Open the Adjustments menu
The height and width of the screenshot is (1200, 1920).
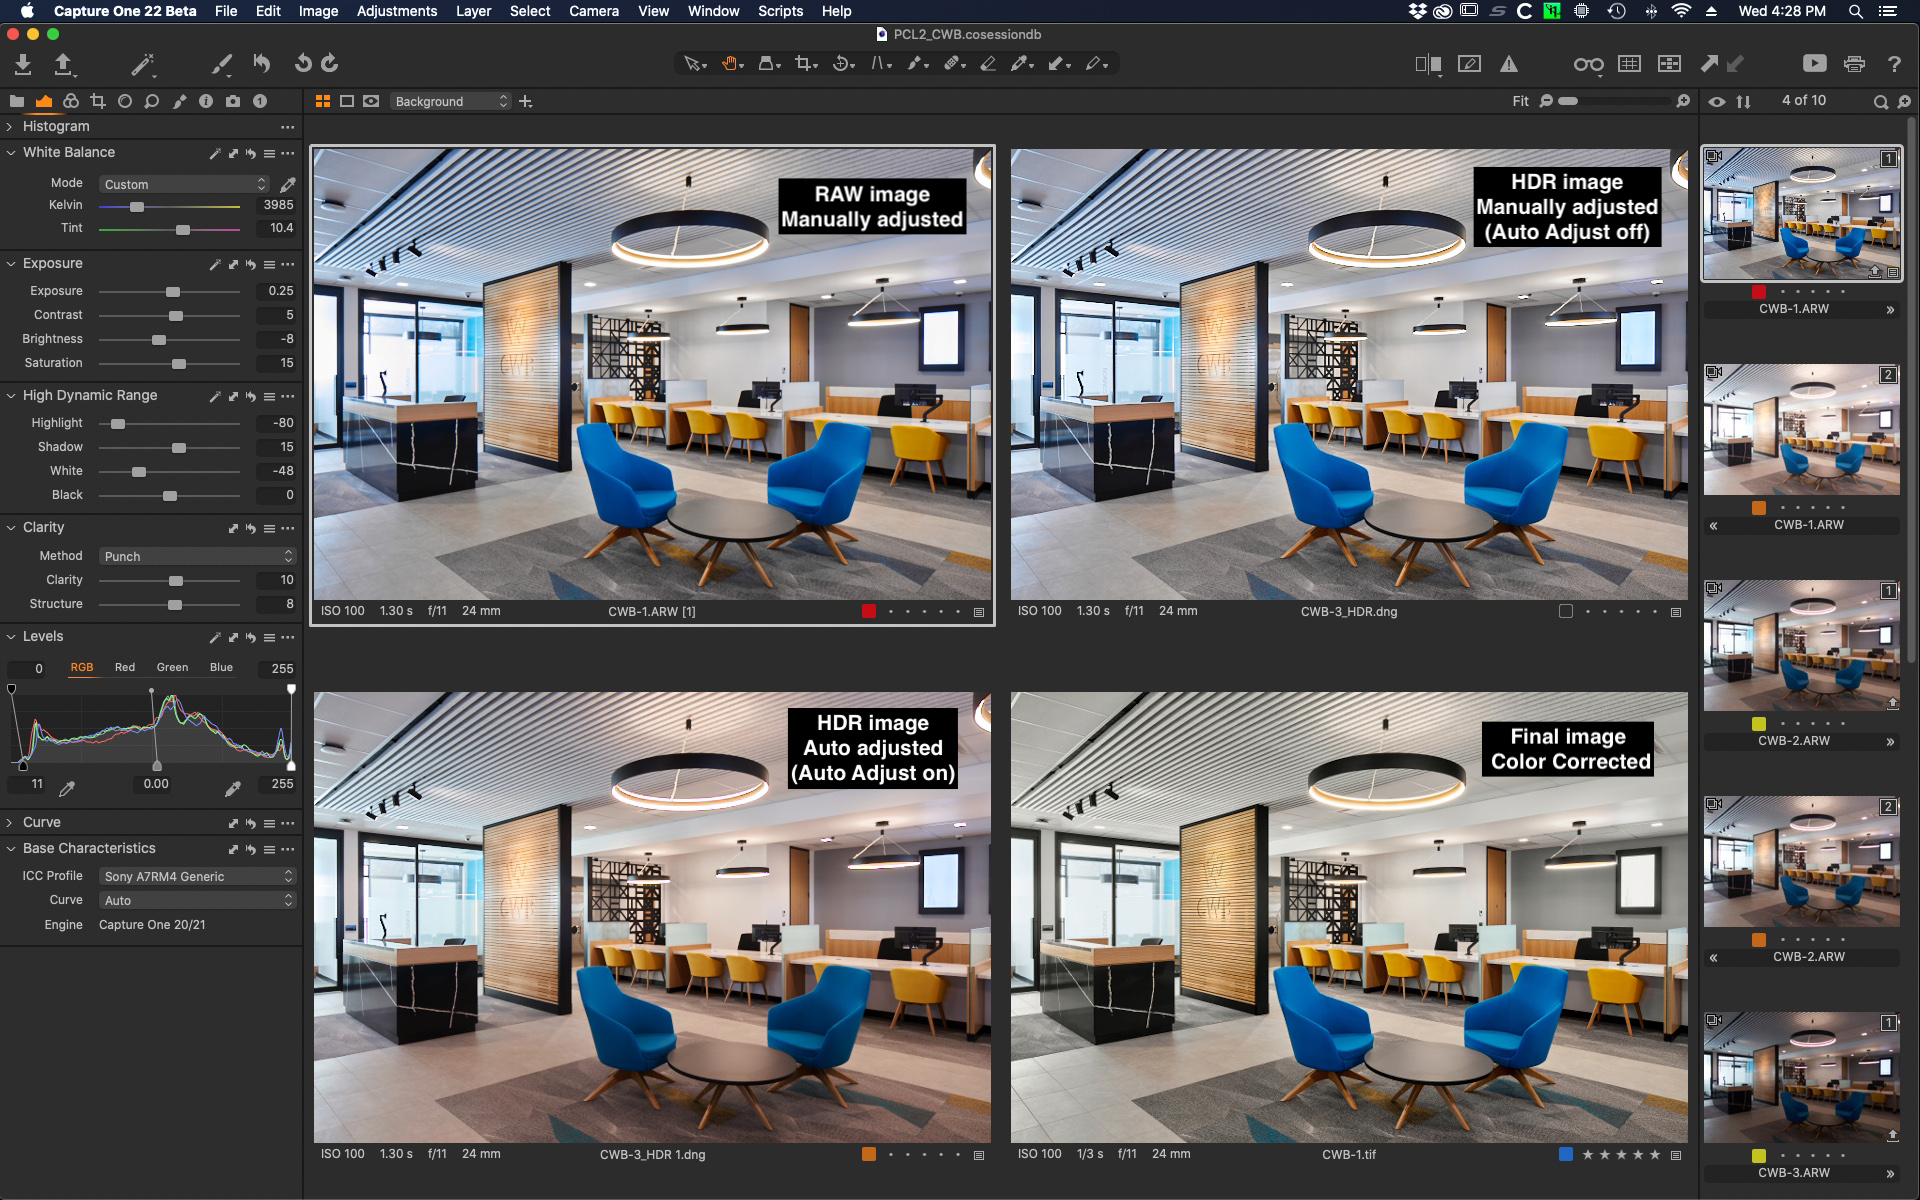(397, 11)
